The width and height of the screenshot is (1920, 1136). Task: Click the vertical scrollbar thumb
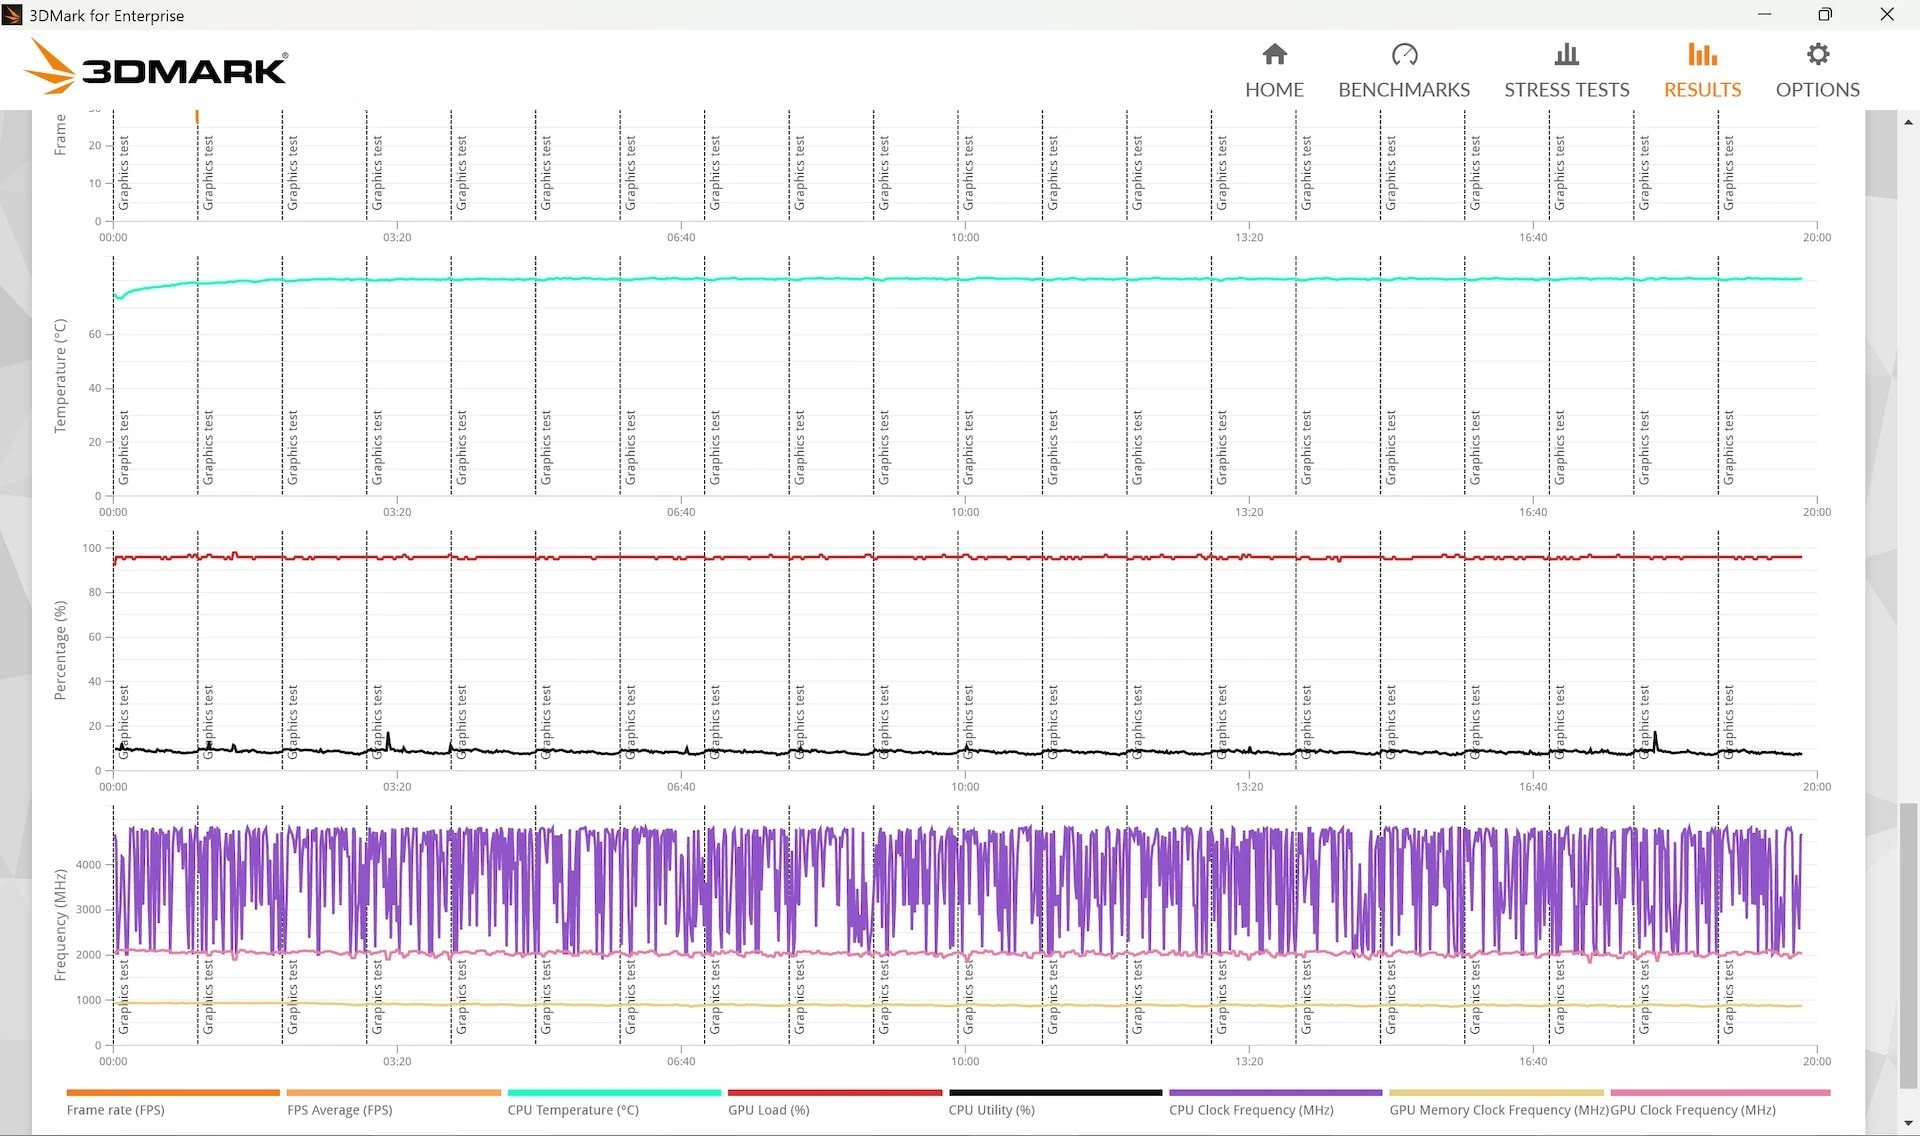[1908, 945]
